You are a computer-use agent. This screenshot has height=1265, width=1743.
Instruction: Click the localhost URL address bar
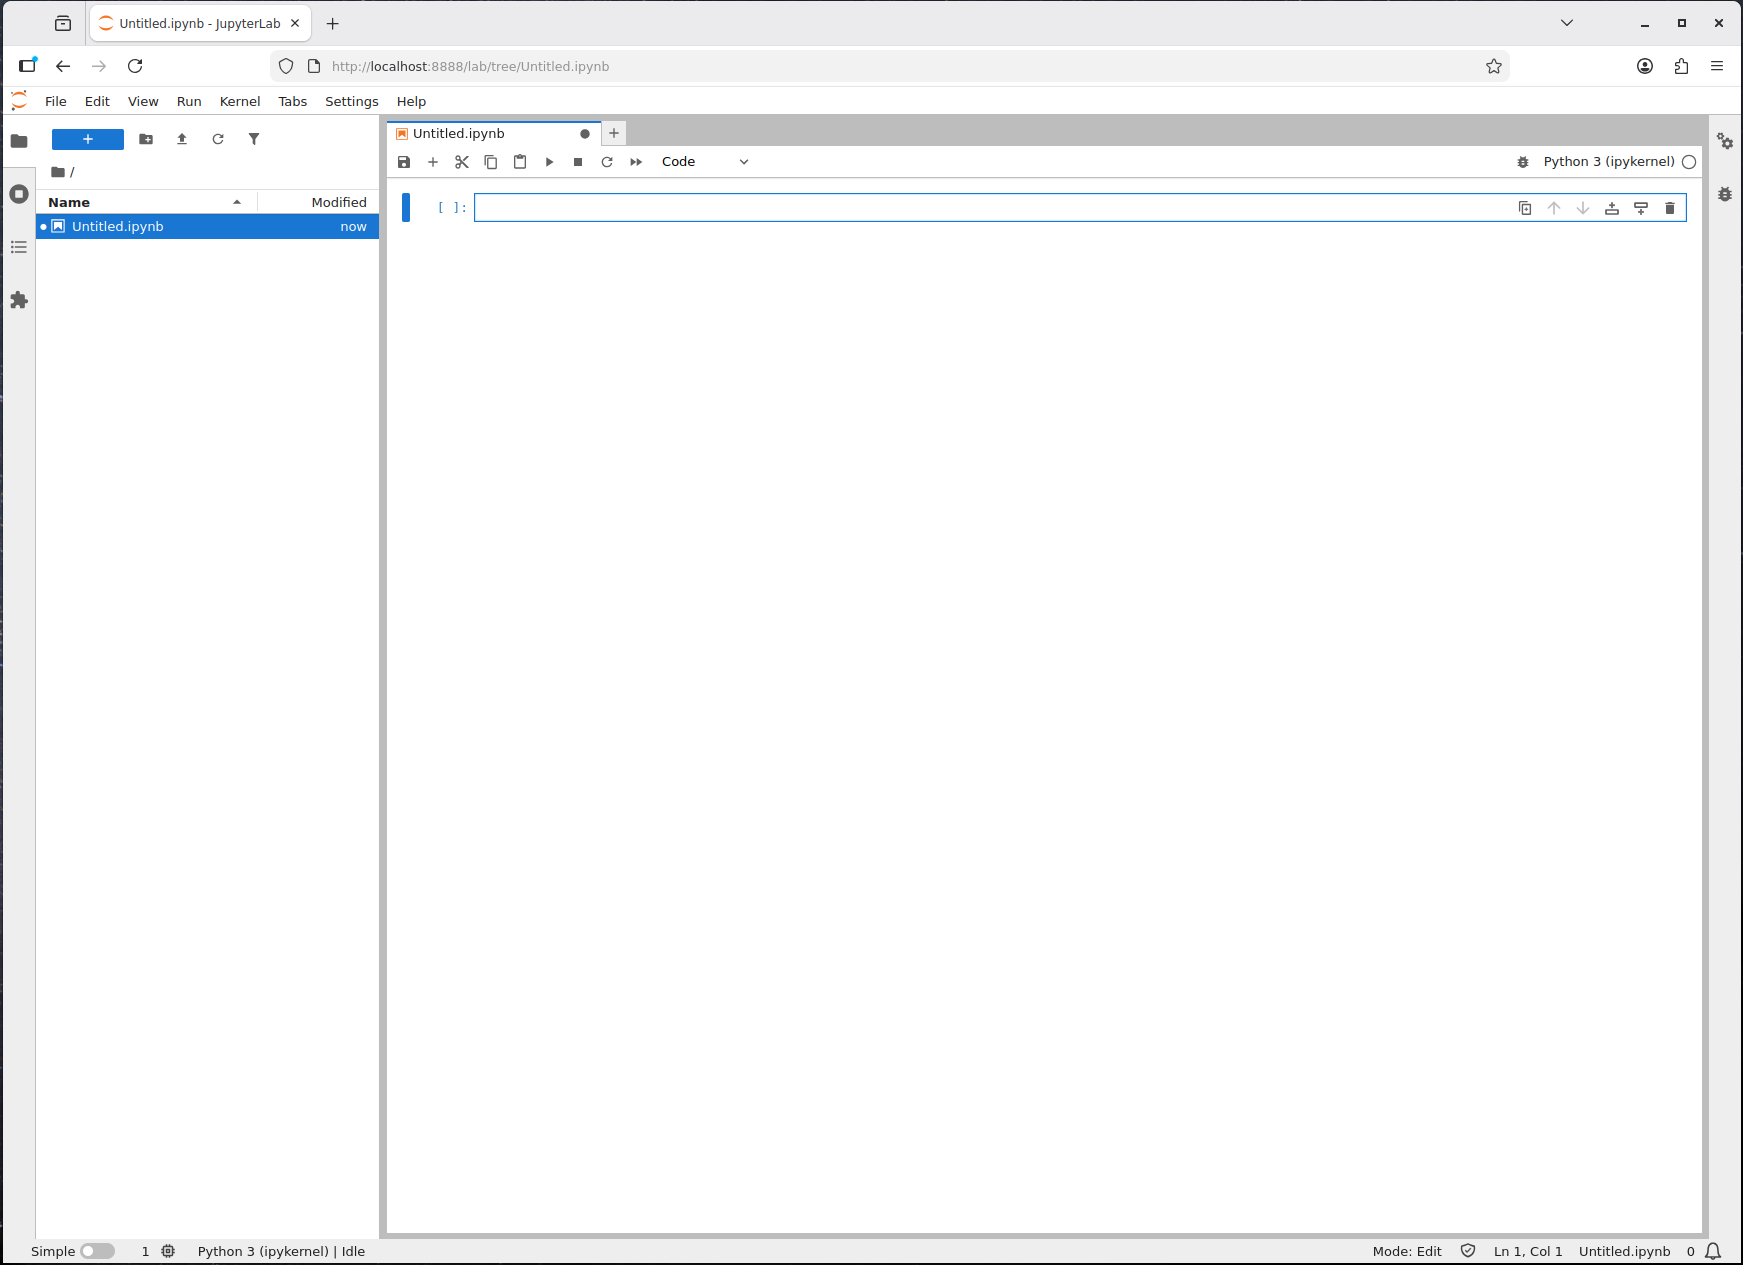890,66
